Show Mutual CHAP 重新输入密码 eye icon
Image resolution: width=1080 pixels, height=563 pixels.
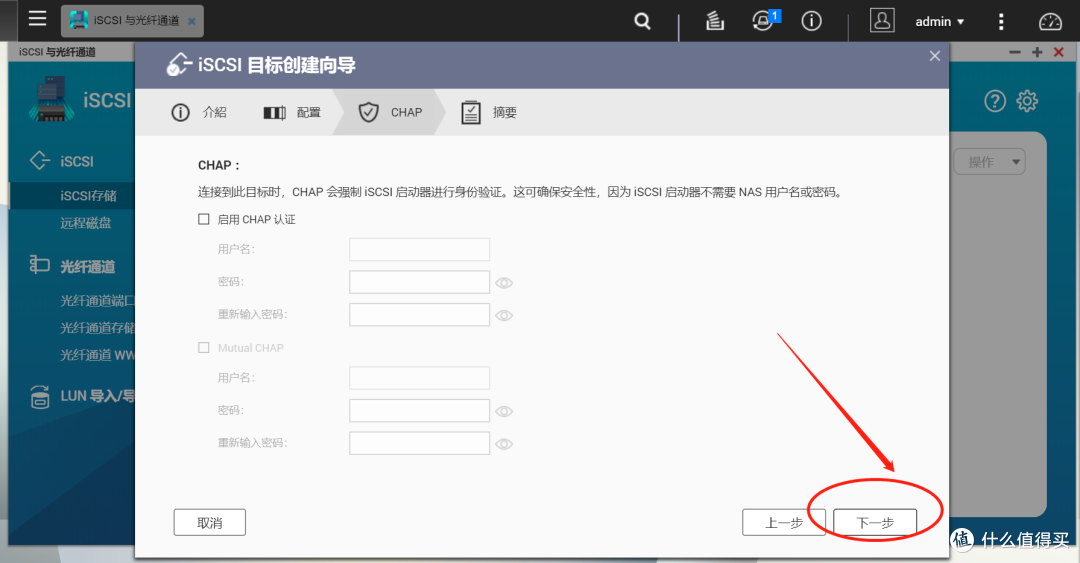504,444
